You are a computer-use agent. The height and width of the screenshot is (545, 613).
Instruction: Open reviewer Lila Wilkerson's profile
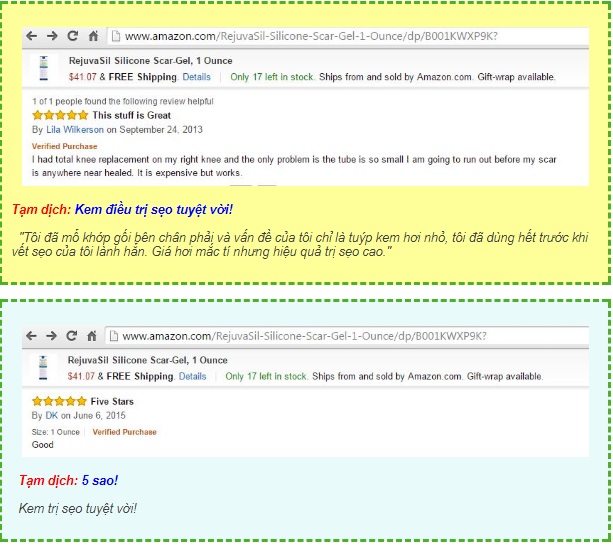click(75, 129)
